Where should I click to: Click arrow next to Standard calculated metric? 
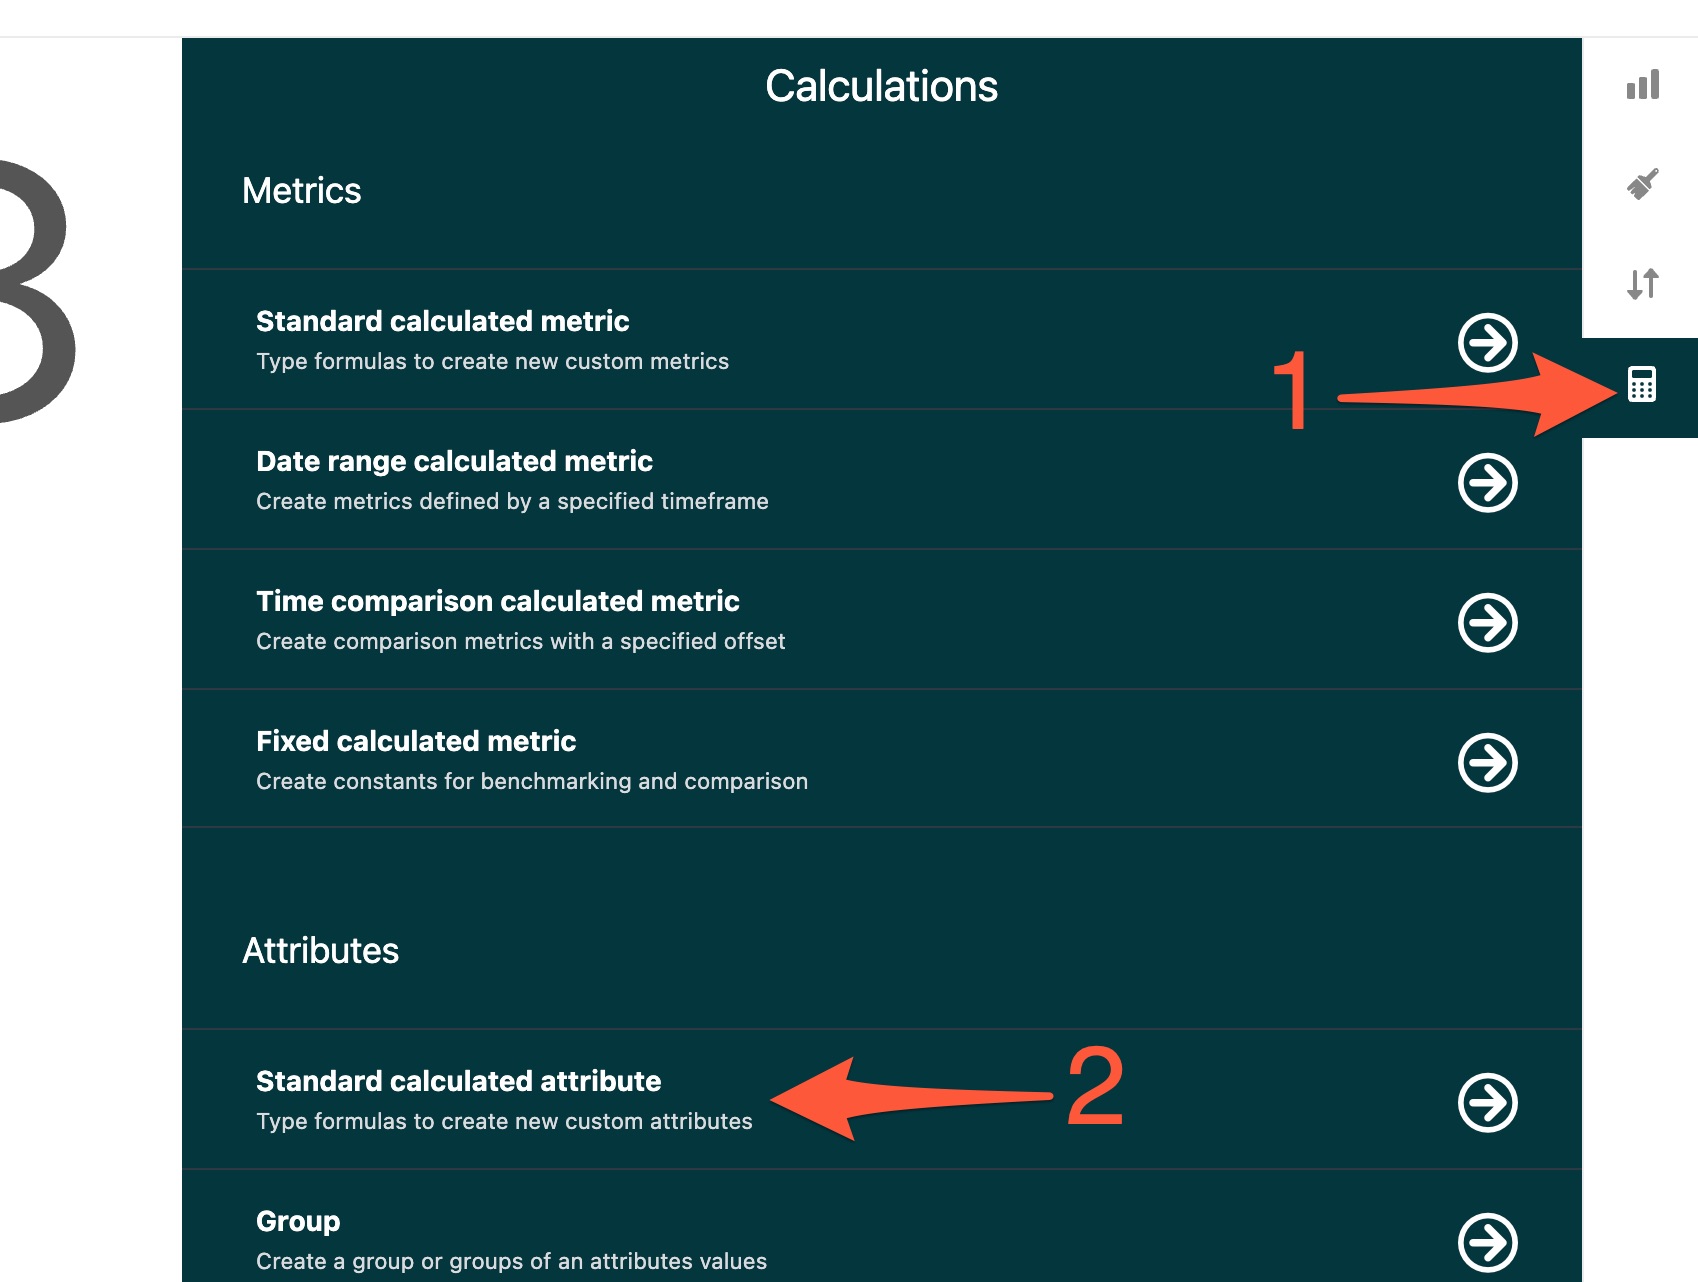click(1488, 343)
